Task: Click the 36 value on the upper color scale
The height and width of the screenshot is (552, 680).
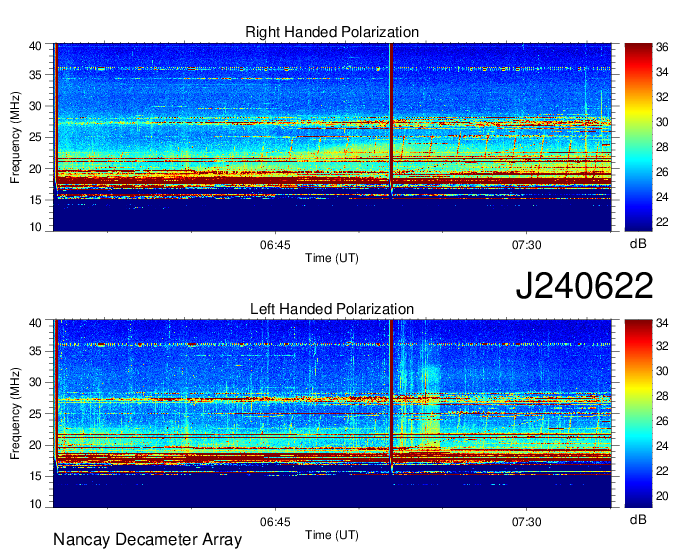Action: pos(662,47)
